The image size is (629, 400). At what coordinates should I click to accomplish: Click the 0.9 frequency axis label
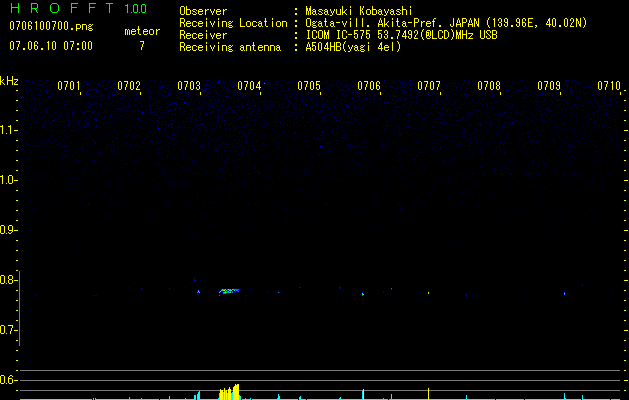click(x=8, y=230)
